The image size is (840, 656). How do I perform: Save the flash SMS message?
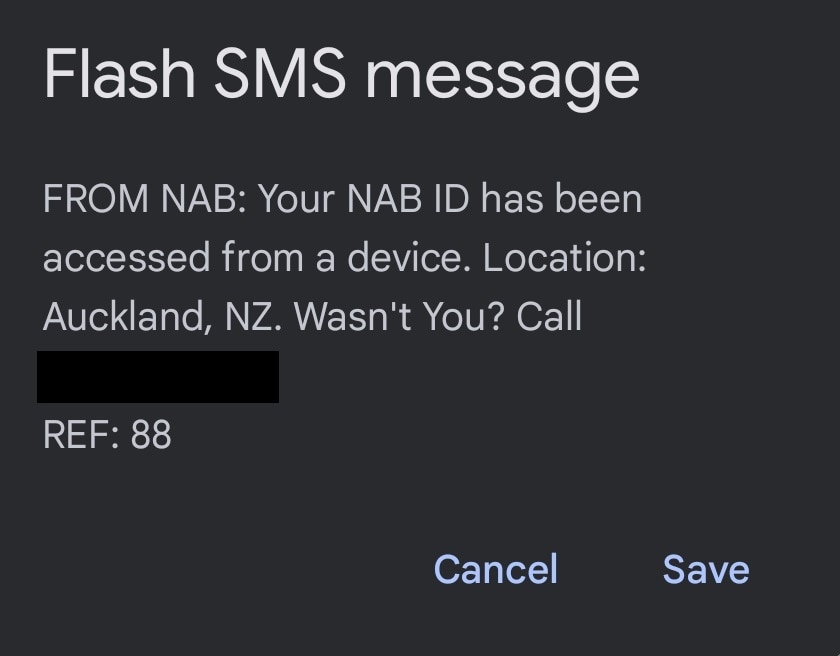pos(705,569)
